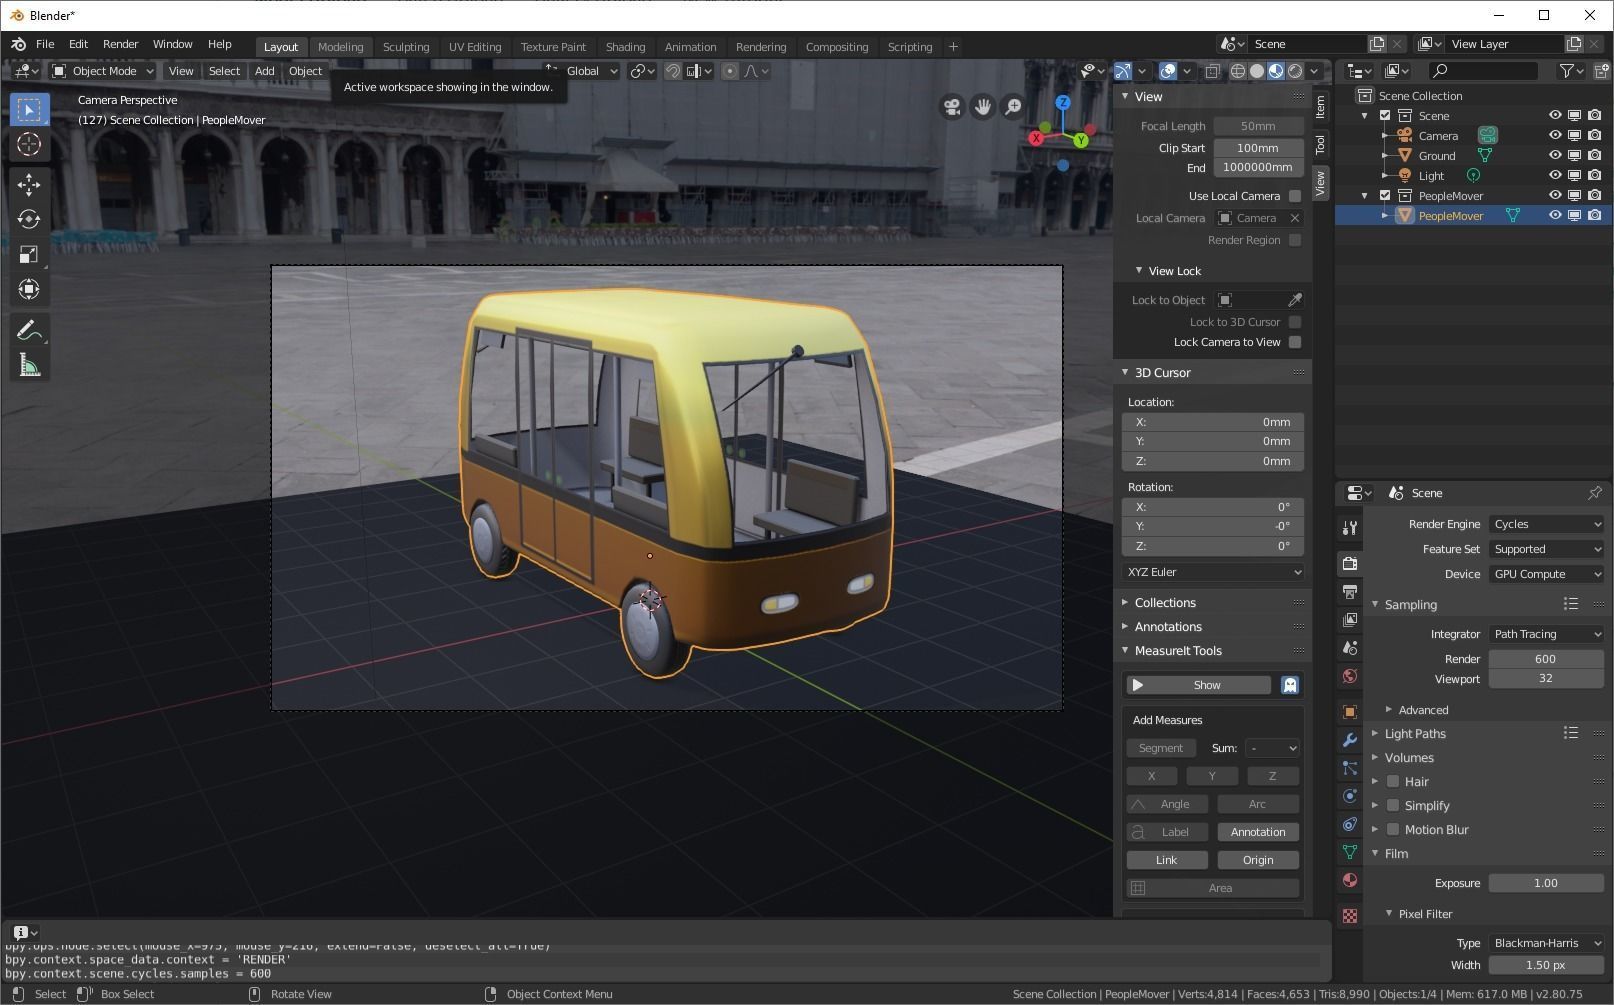The image size is (1614, 1005).
Task: Click the MeasureIt Show button
Action: coord(1198,685)
